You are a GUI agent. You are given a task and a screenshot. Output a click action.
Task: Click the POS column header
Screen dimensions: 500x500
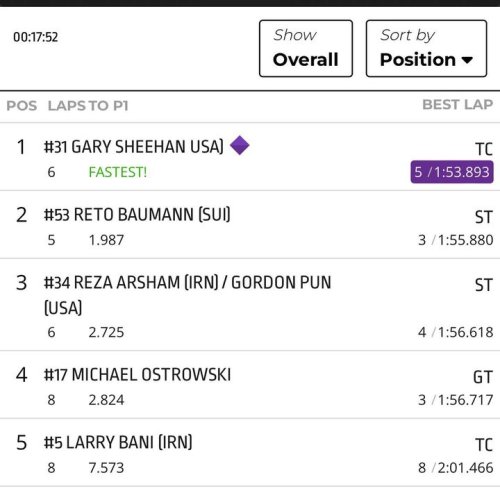[22, 106]
